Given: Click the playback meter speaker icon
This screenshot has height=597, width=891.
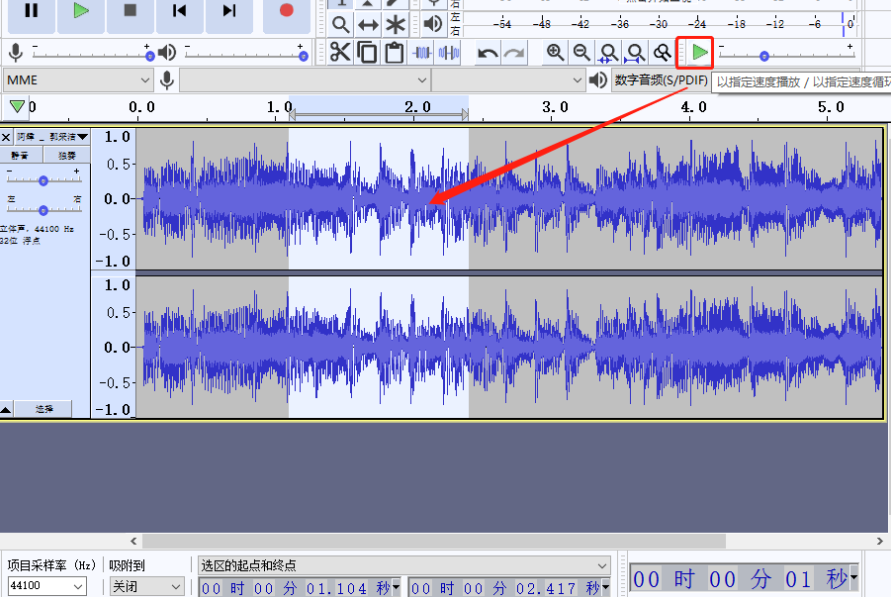Looking at the screenshot, I should (433, 24).
